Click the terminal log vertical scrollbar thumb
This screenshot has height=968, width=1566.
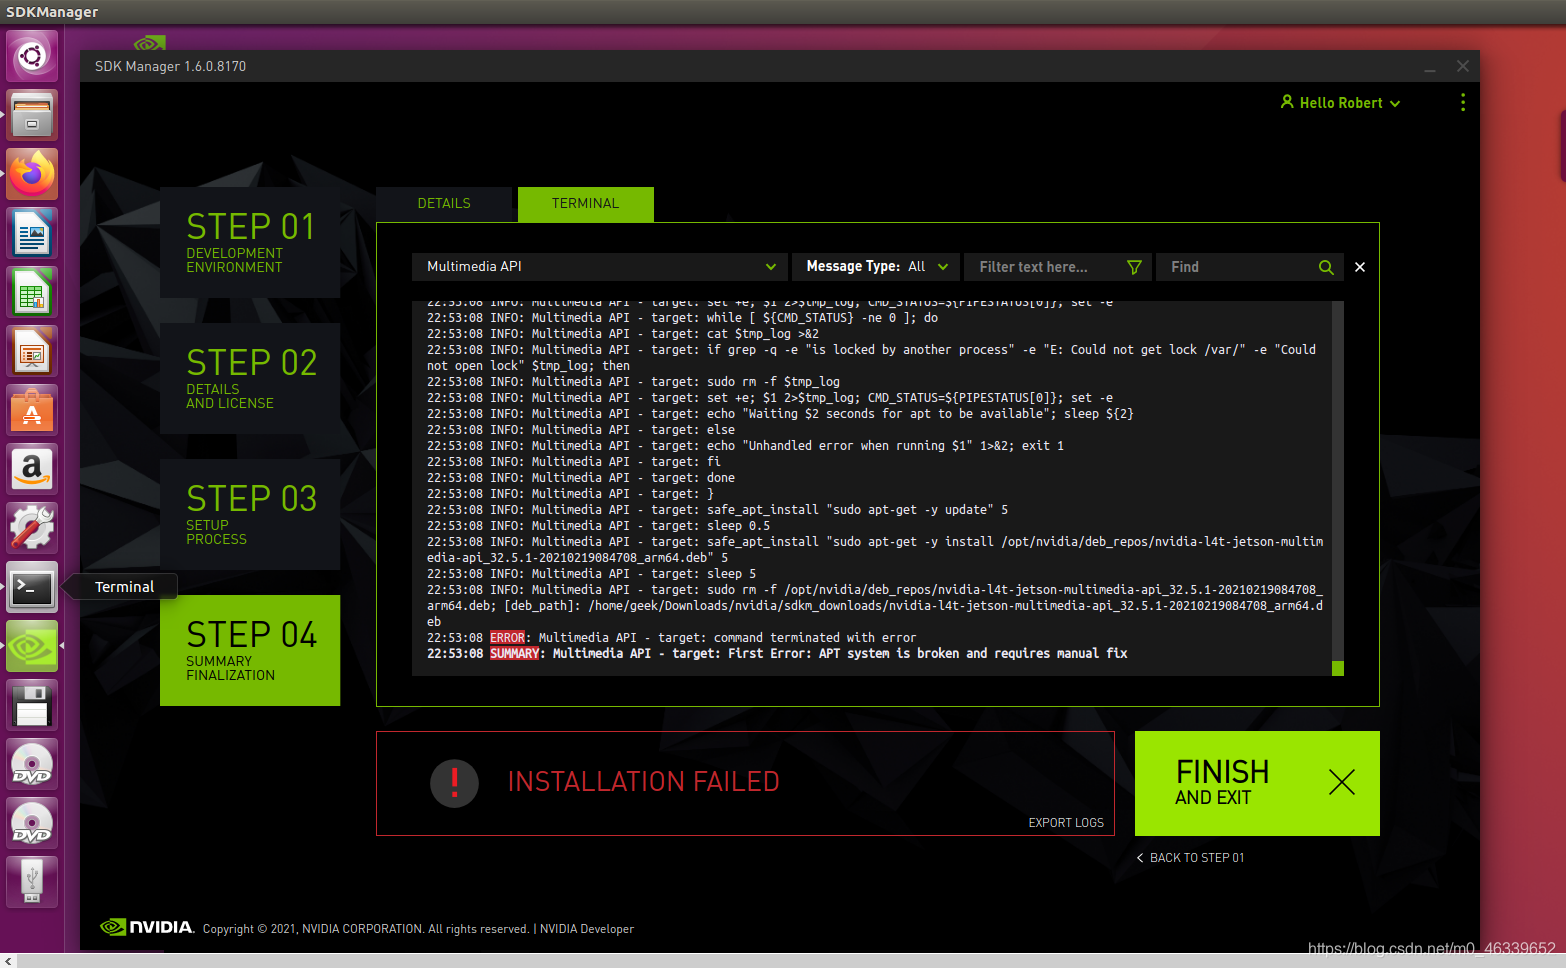1338,668
